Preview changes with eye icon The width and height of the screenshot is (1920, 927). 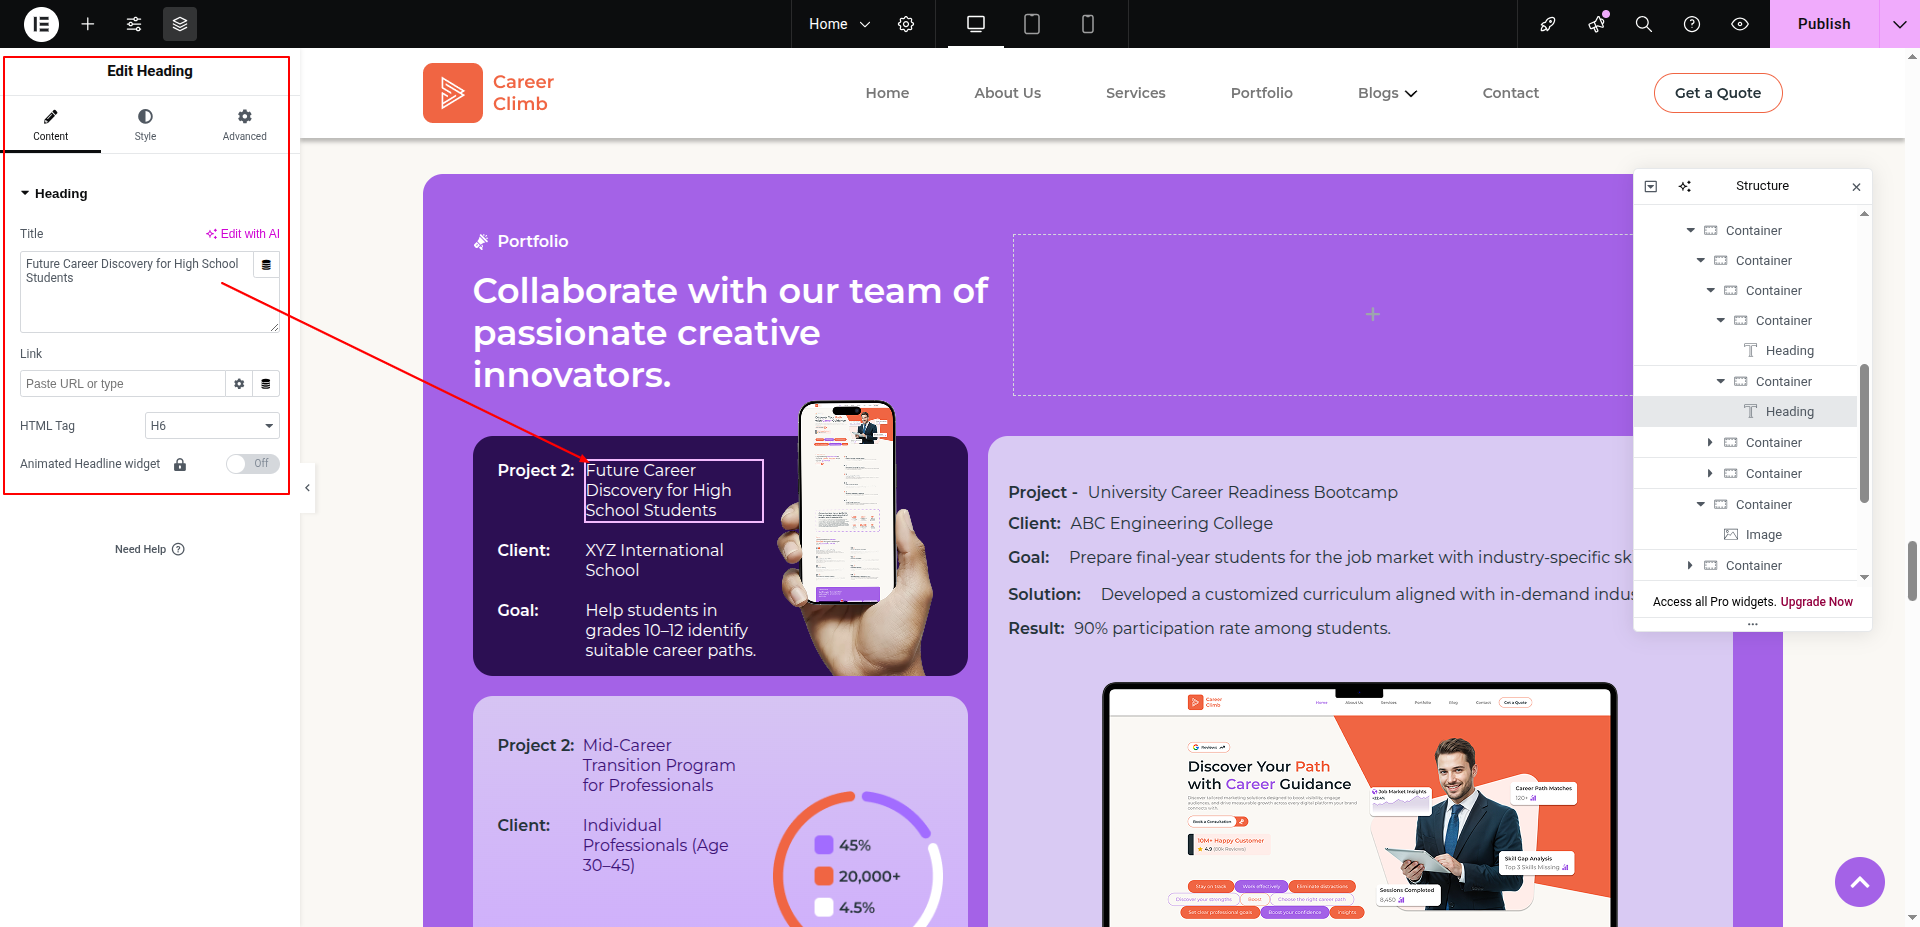[1740, 24]
